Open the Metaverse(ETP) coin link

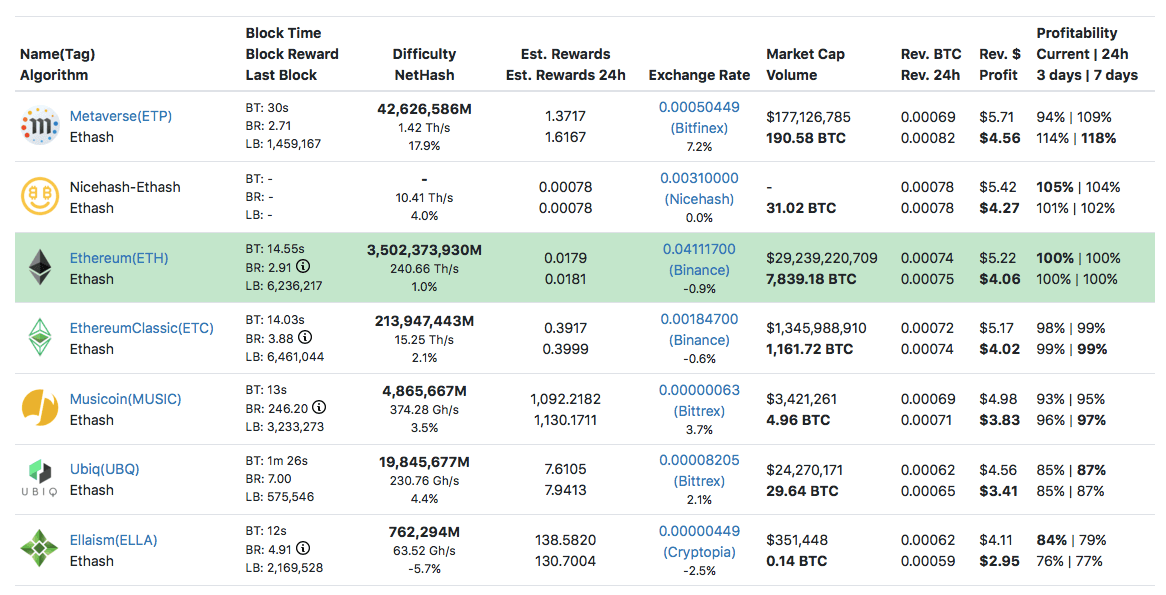(x=120, y=116)
